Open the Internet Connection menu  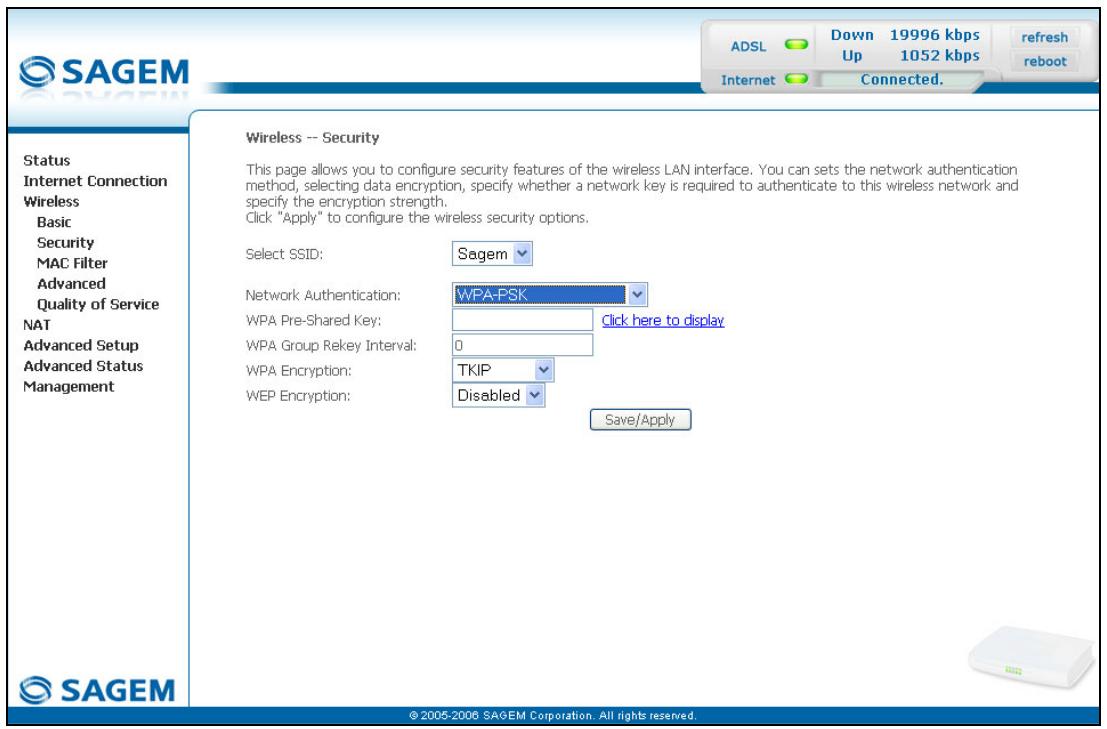(95, 181)
